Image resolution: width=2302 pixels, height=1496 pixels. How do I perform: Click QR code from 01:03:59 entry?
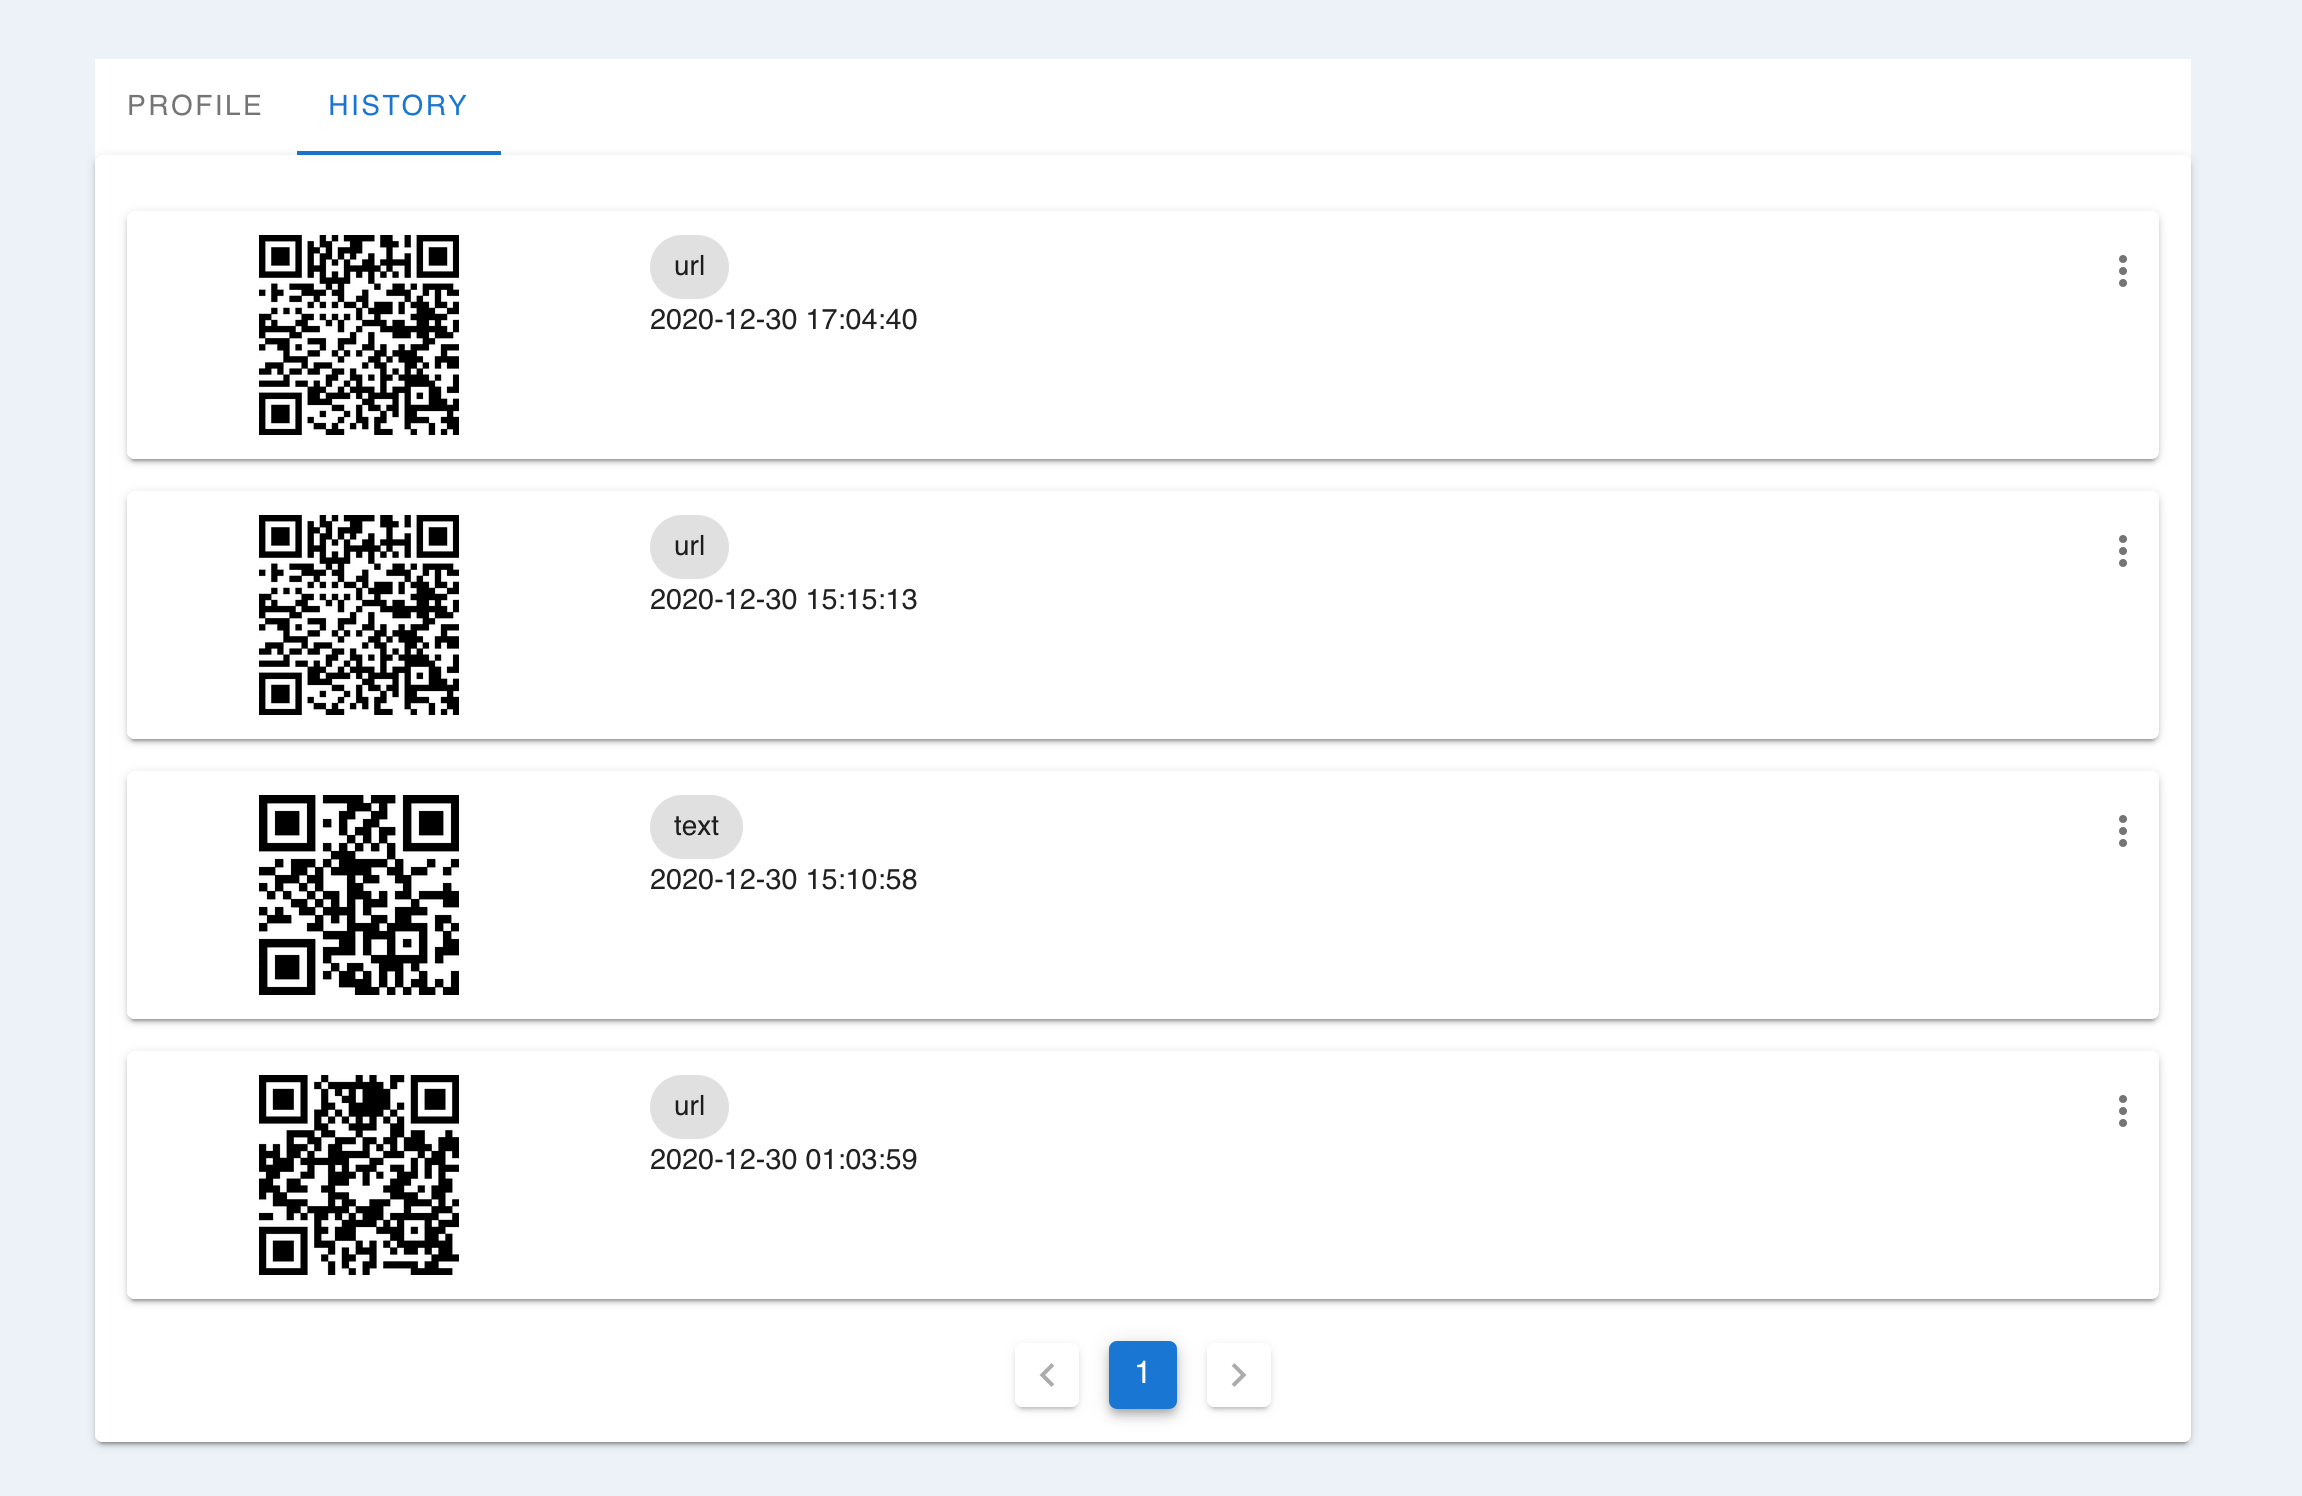pos(359,1175)
